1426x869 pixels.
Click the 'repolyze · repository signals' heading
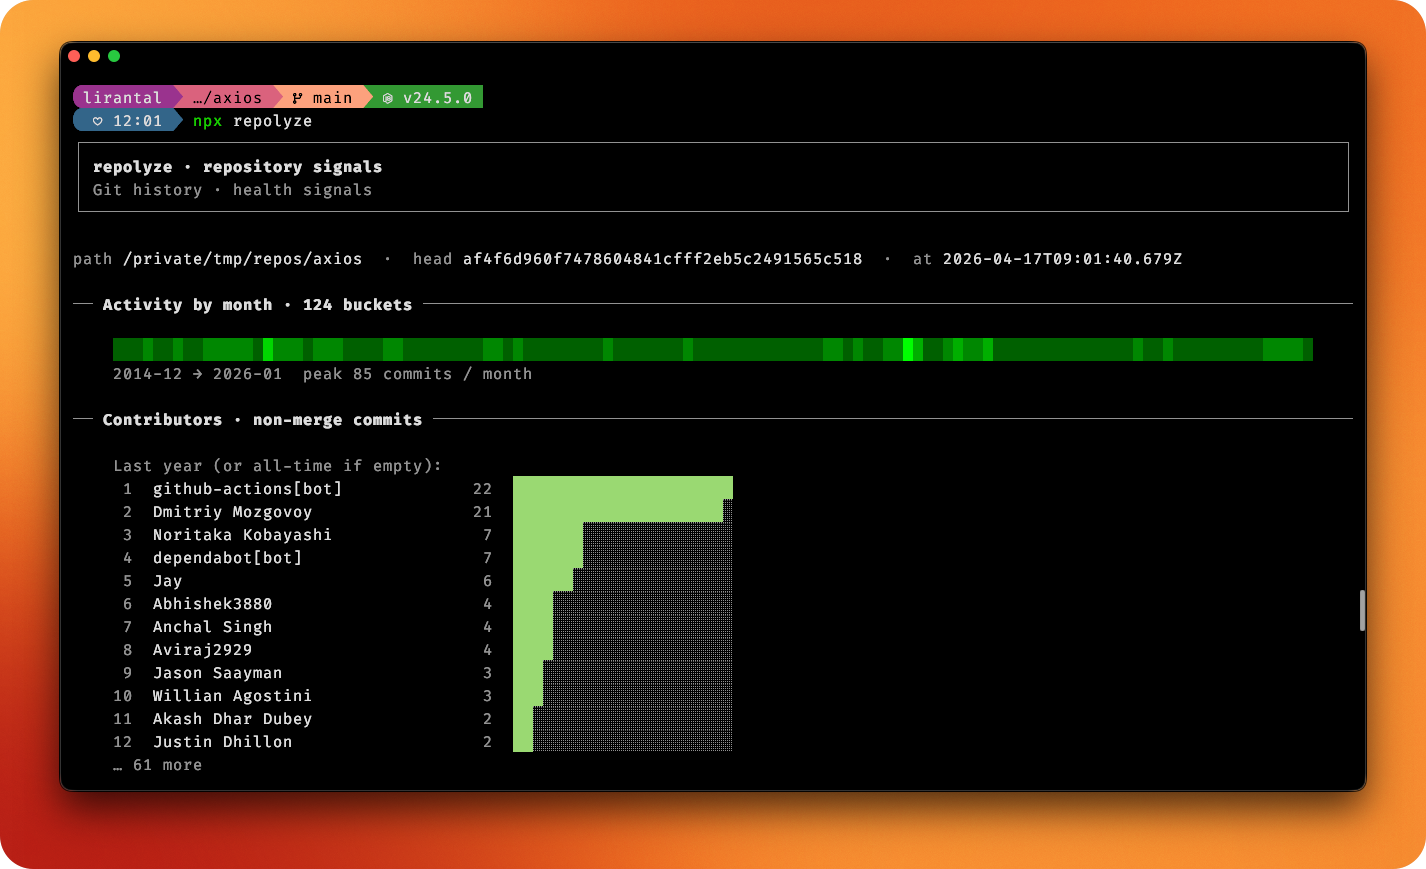tap(237, 167)
